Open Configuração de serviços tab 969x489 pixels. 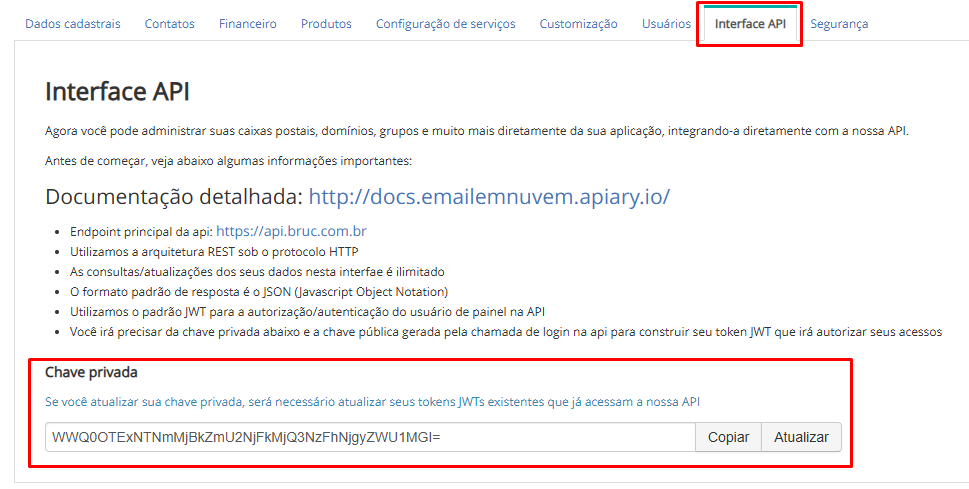click(x=445, y=24)
